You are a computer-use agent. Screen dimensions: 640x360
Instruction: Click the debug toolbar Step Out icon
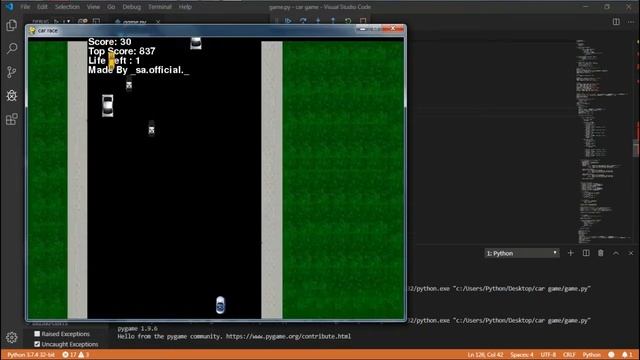click(333, 20)
